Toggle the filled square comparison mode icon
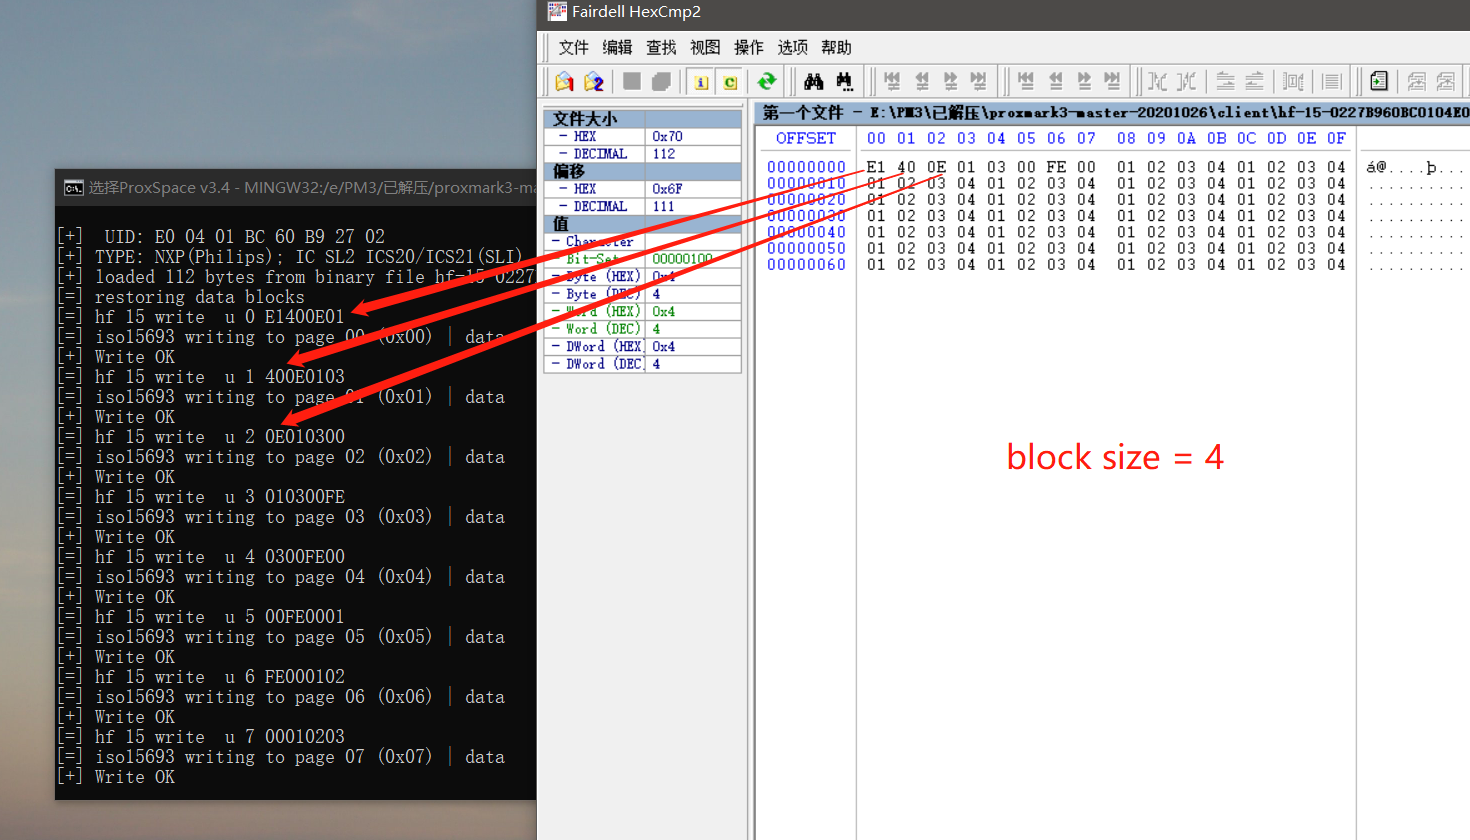Image resolution: width=1470 pixels, height=840 pixels. 630,81
